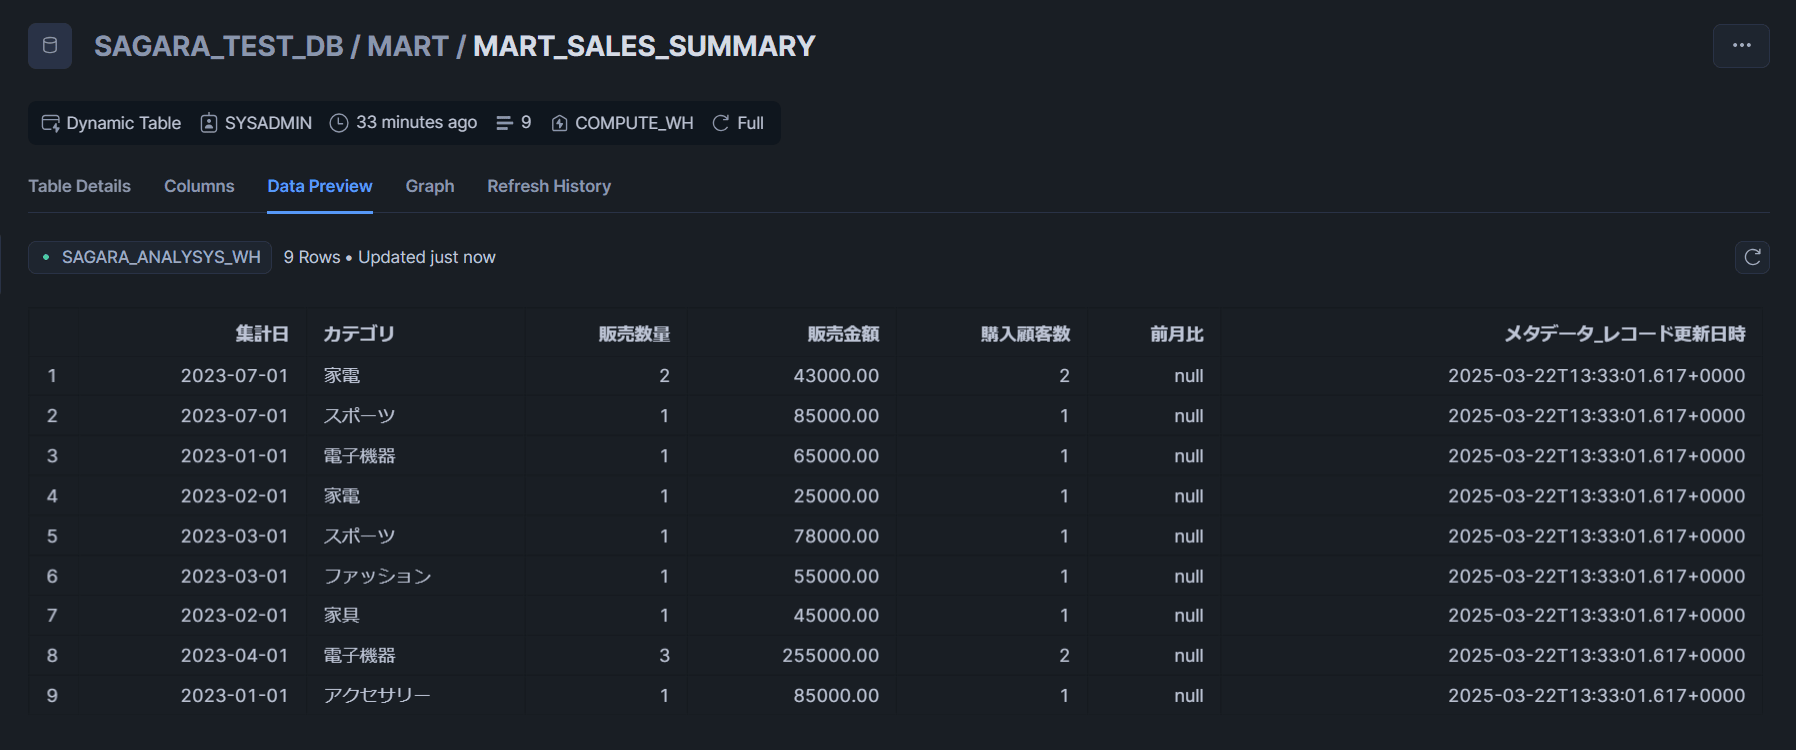
Task: Select the 45000.00 sales amount cell
Action: pyautogui.click(x=836, y=616)
